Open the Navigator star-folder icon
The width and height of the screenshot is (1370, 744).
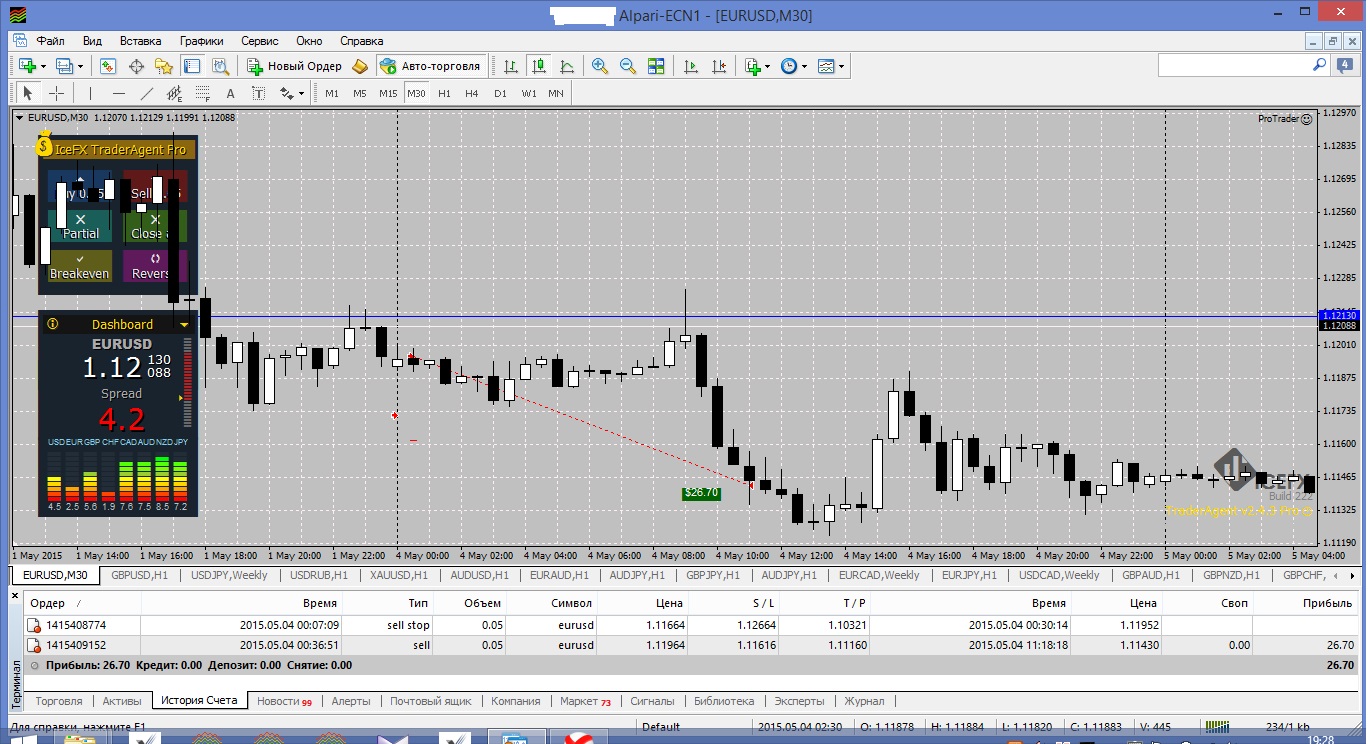click(x=164, y=66)
